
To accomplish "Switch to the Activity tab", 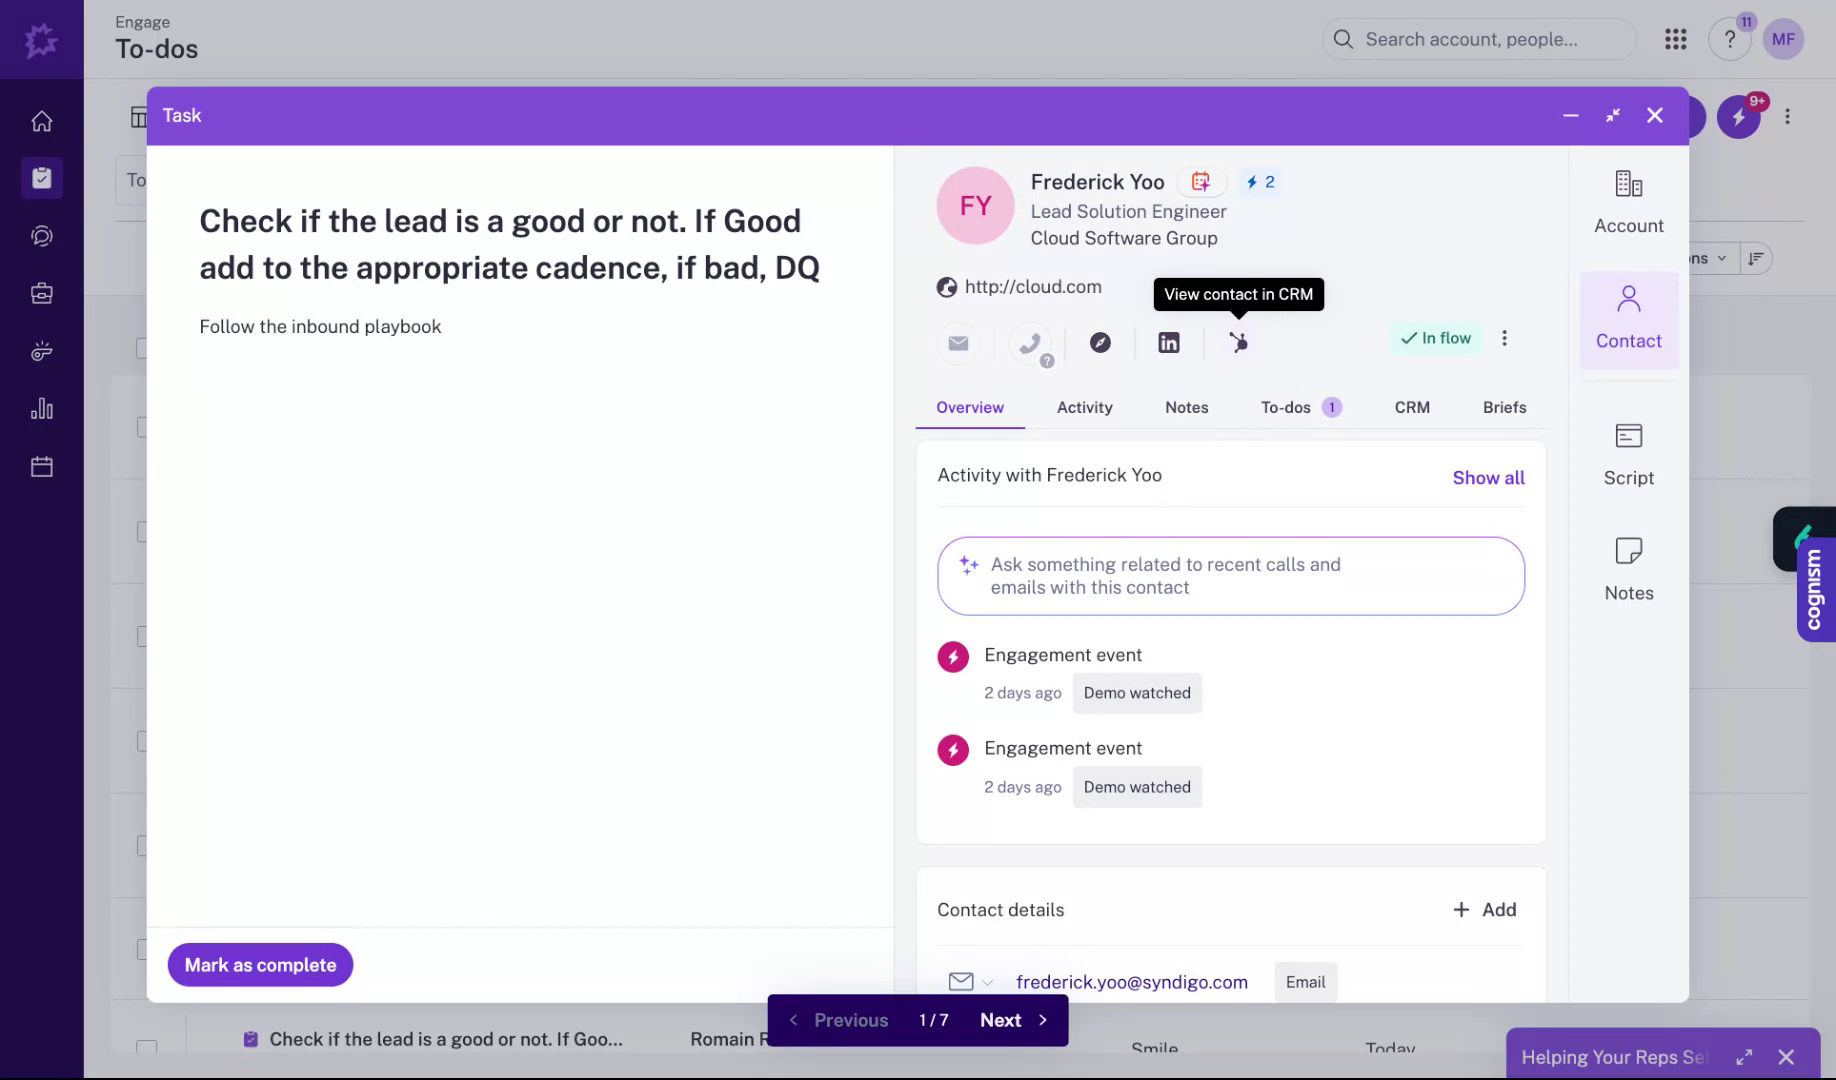I will (x=1084, y=407).
